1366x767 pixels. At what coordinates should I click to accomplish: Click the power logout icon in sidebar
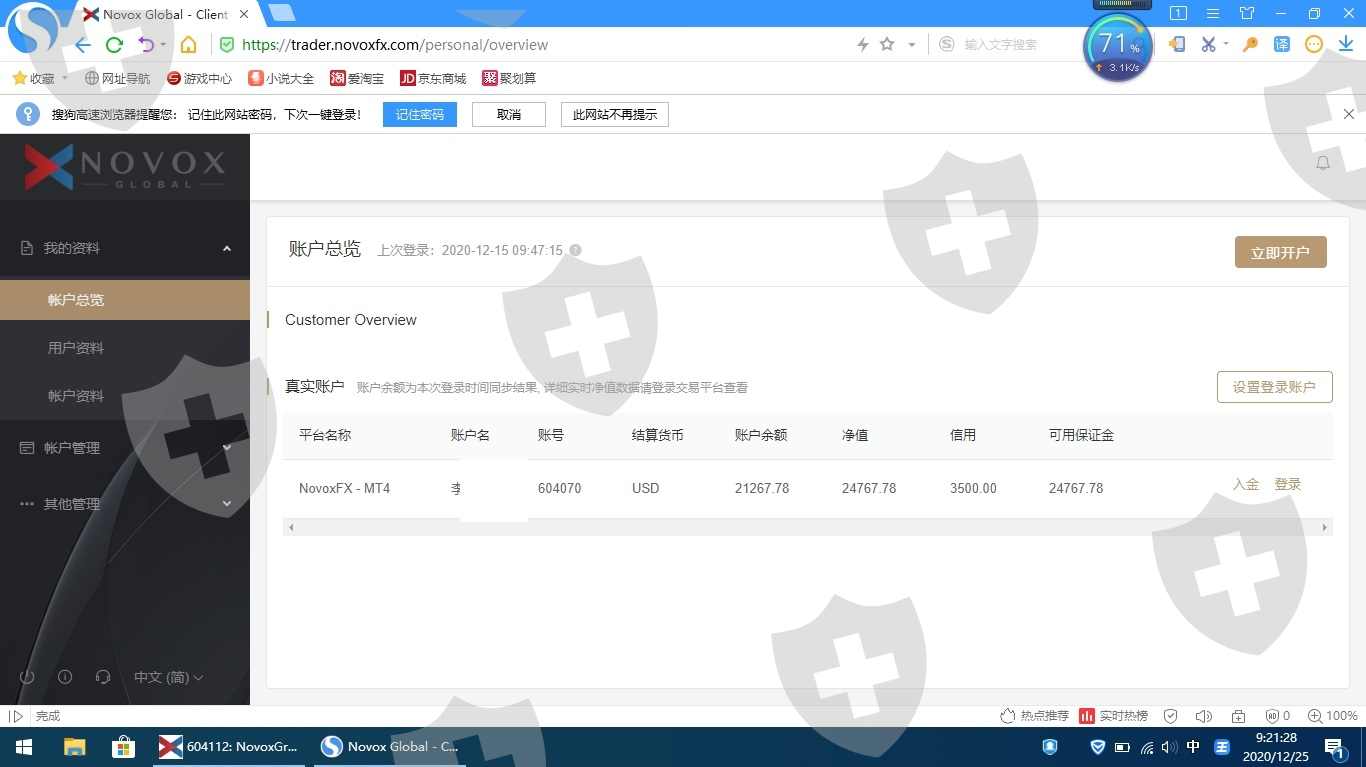pyautogui.click(x=27, y=677)
